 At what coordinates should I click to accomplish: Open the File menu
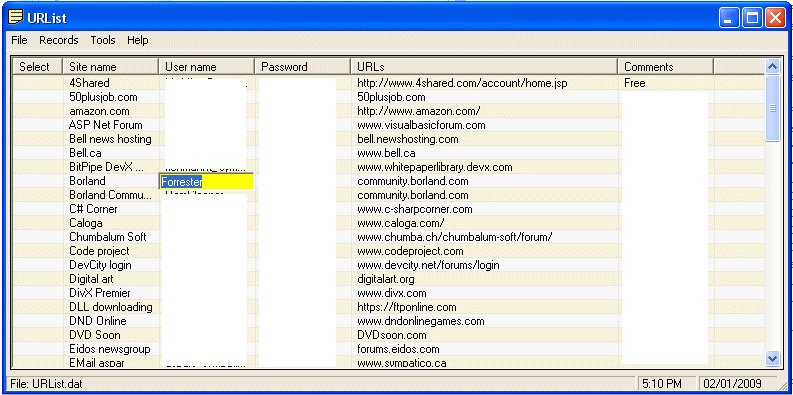click(19, 40)
